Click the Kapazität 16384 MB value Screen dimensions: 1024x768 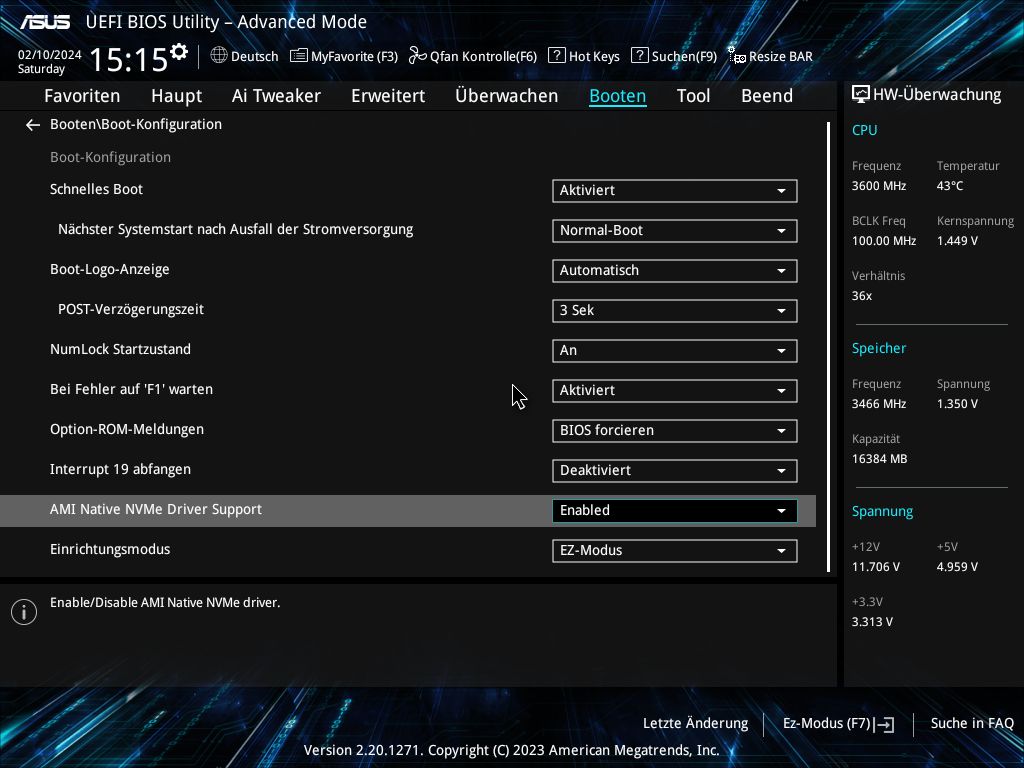coord(880,459)
